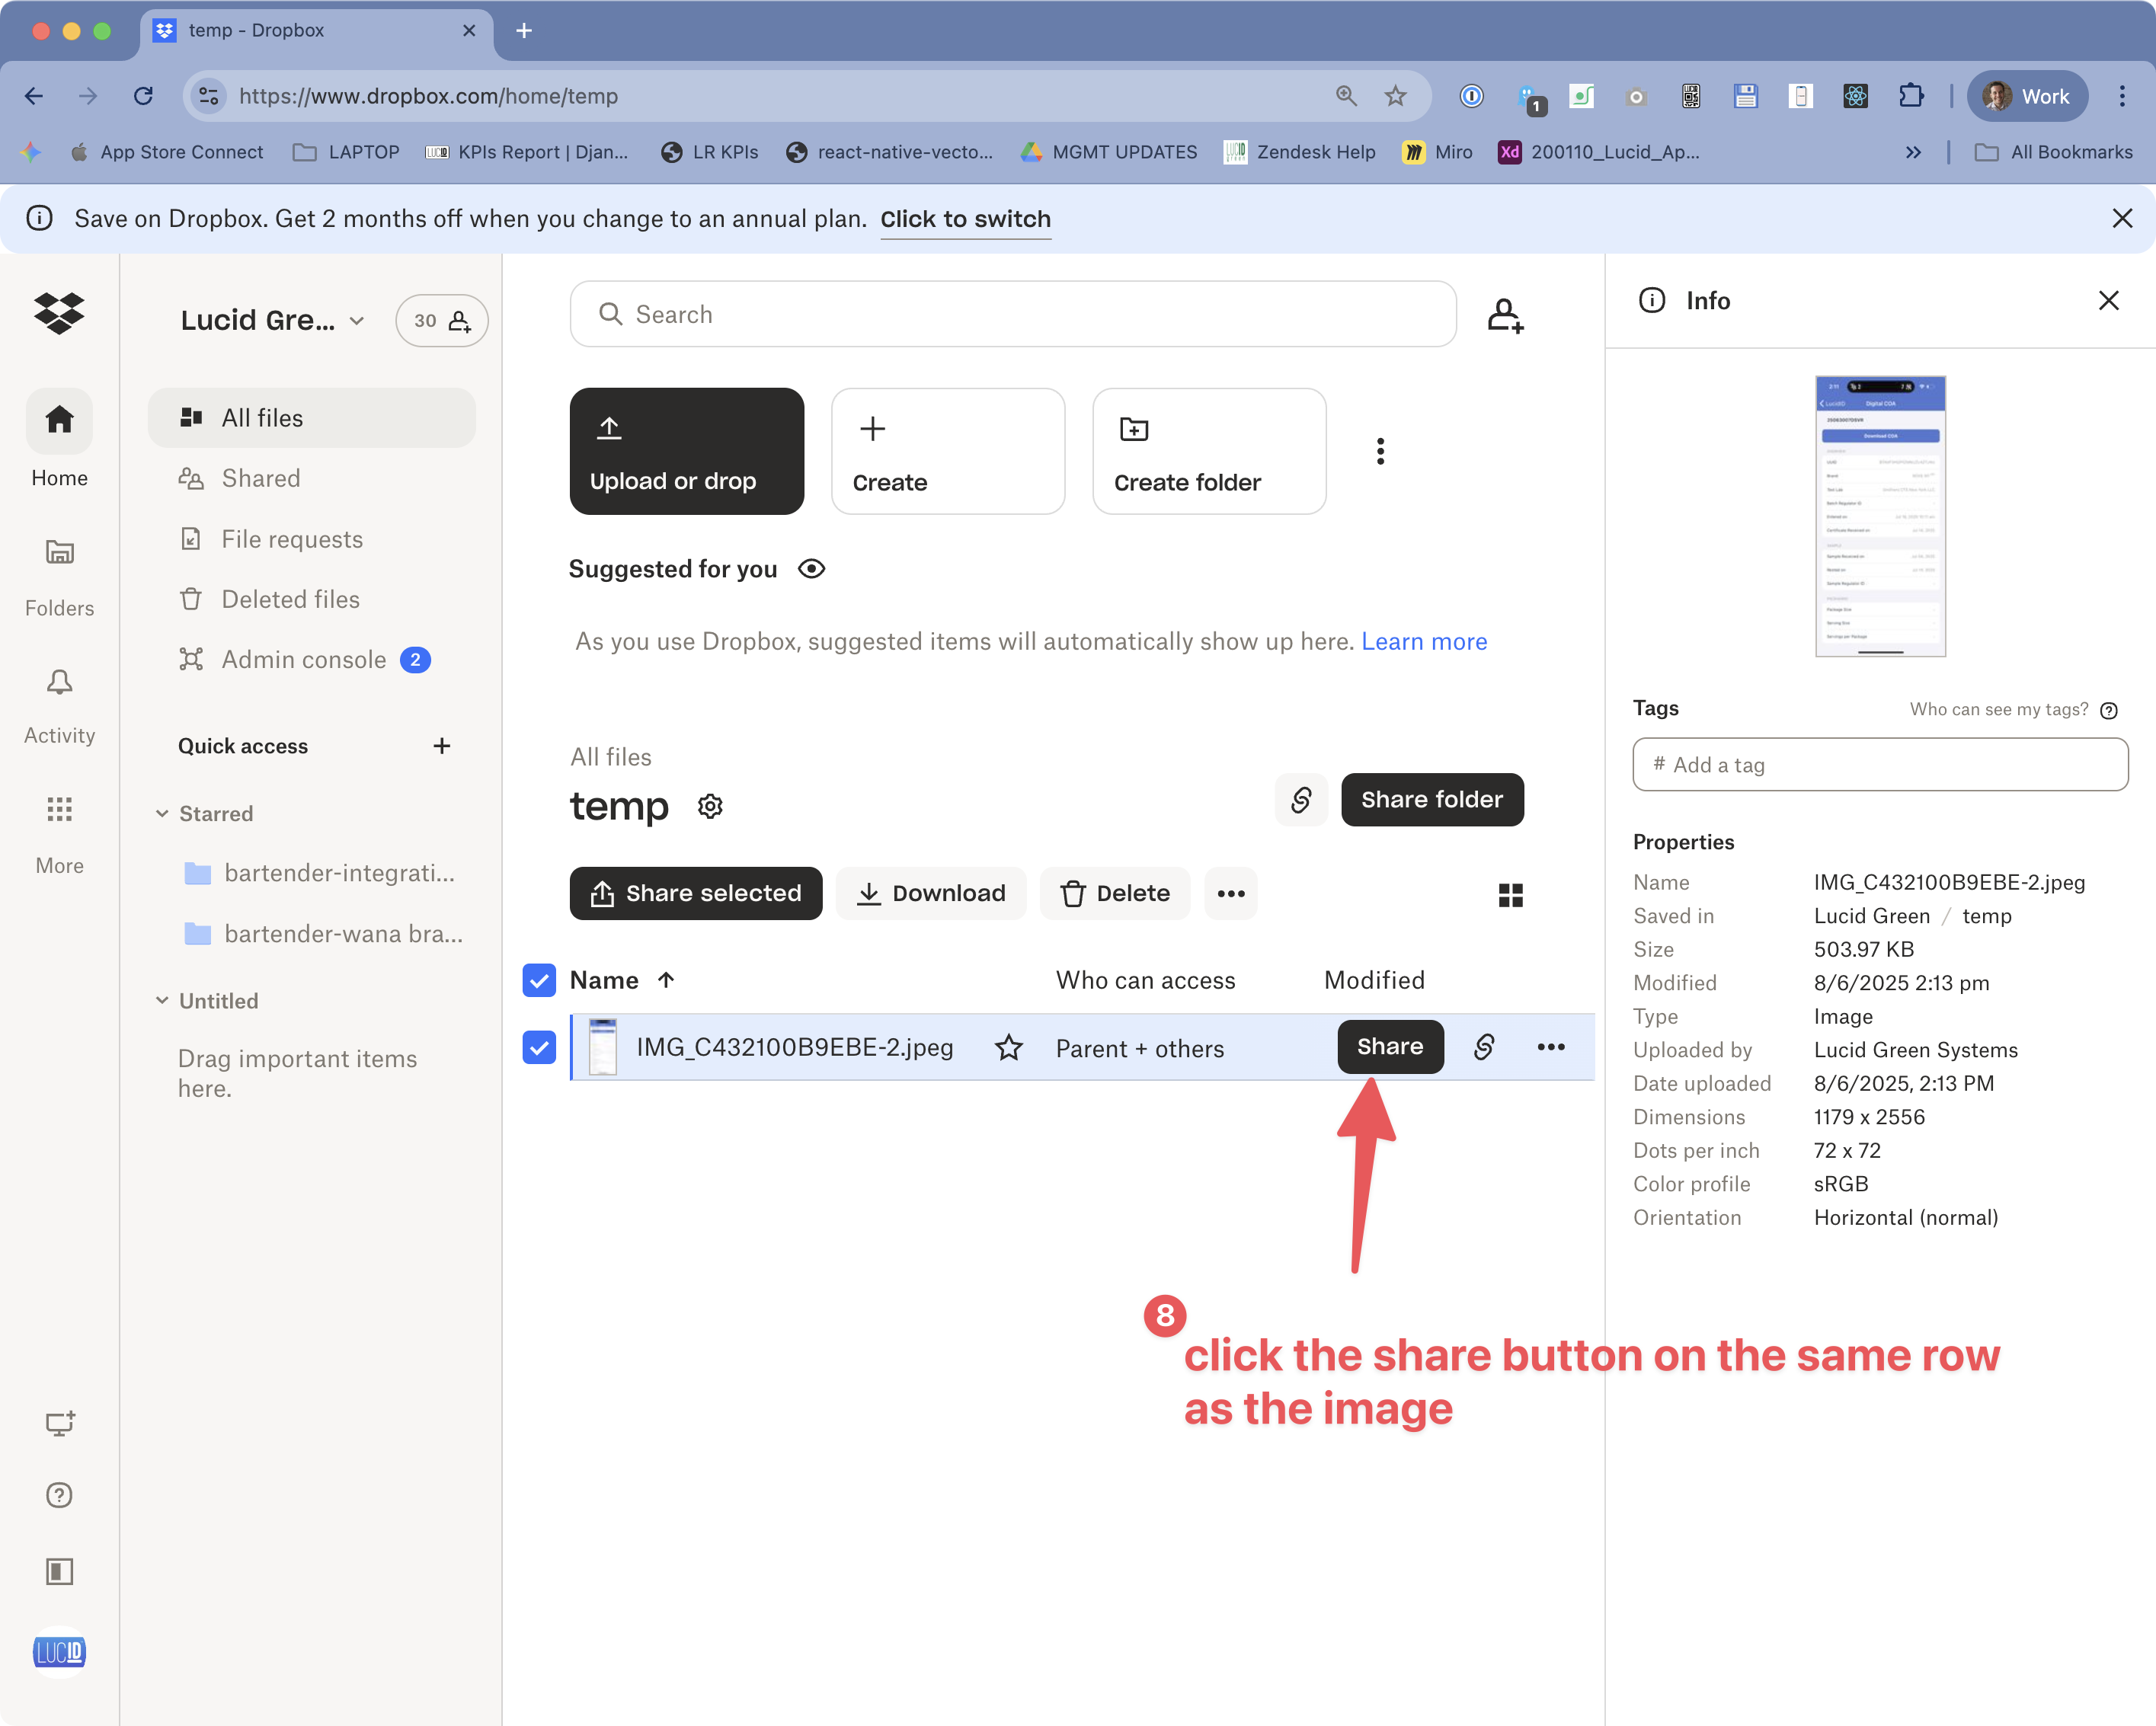
Task: Open the Admin console from sidebar
Action: click(x=302, y=659)
